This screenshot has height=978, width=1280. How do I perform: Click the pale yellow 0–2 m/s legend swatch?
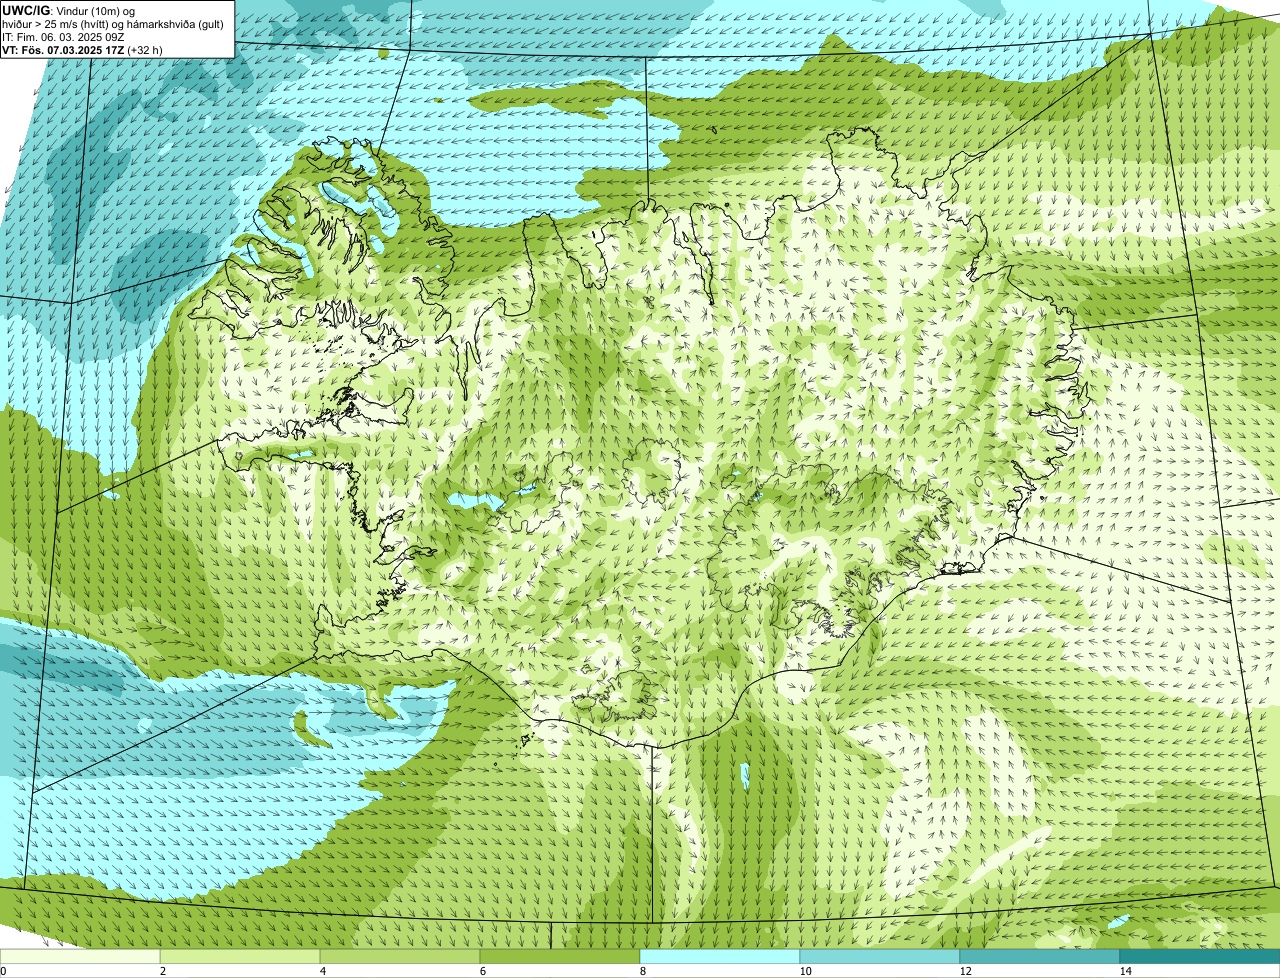coord(80,956)
